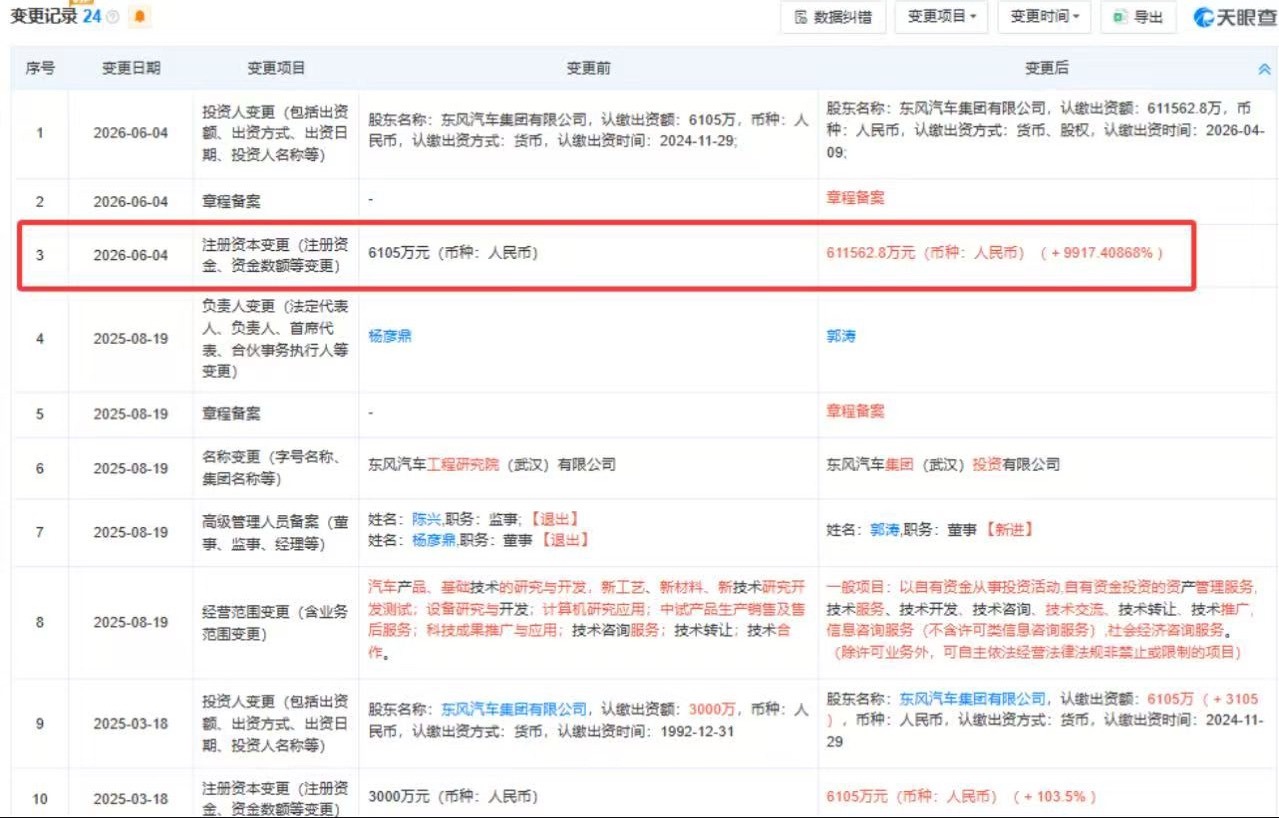Click 3000万元 (币种：人民币) in row 10
This screenshot has height=818, width=1279.
(453, 797)
